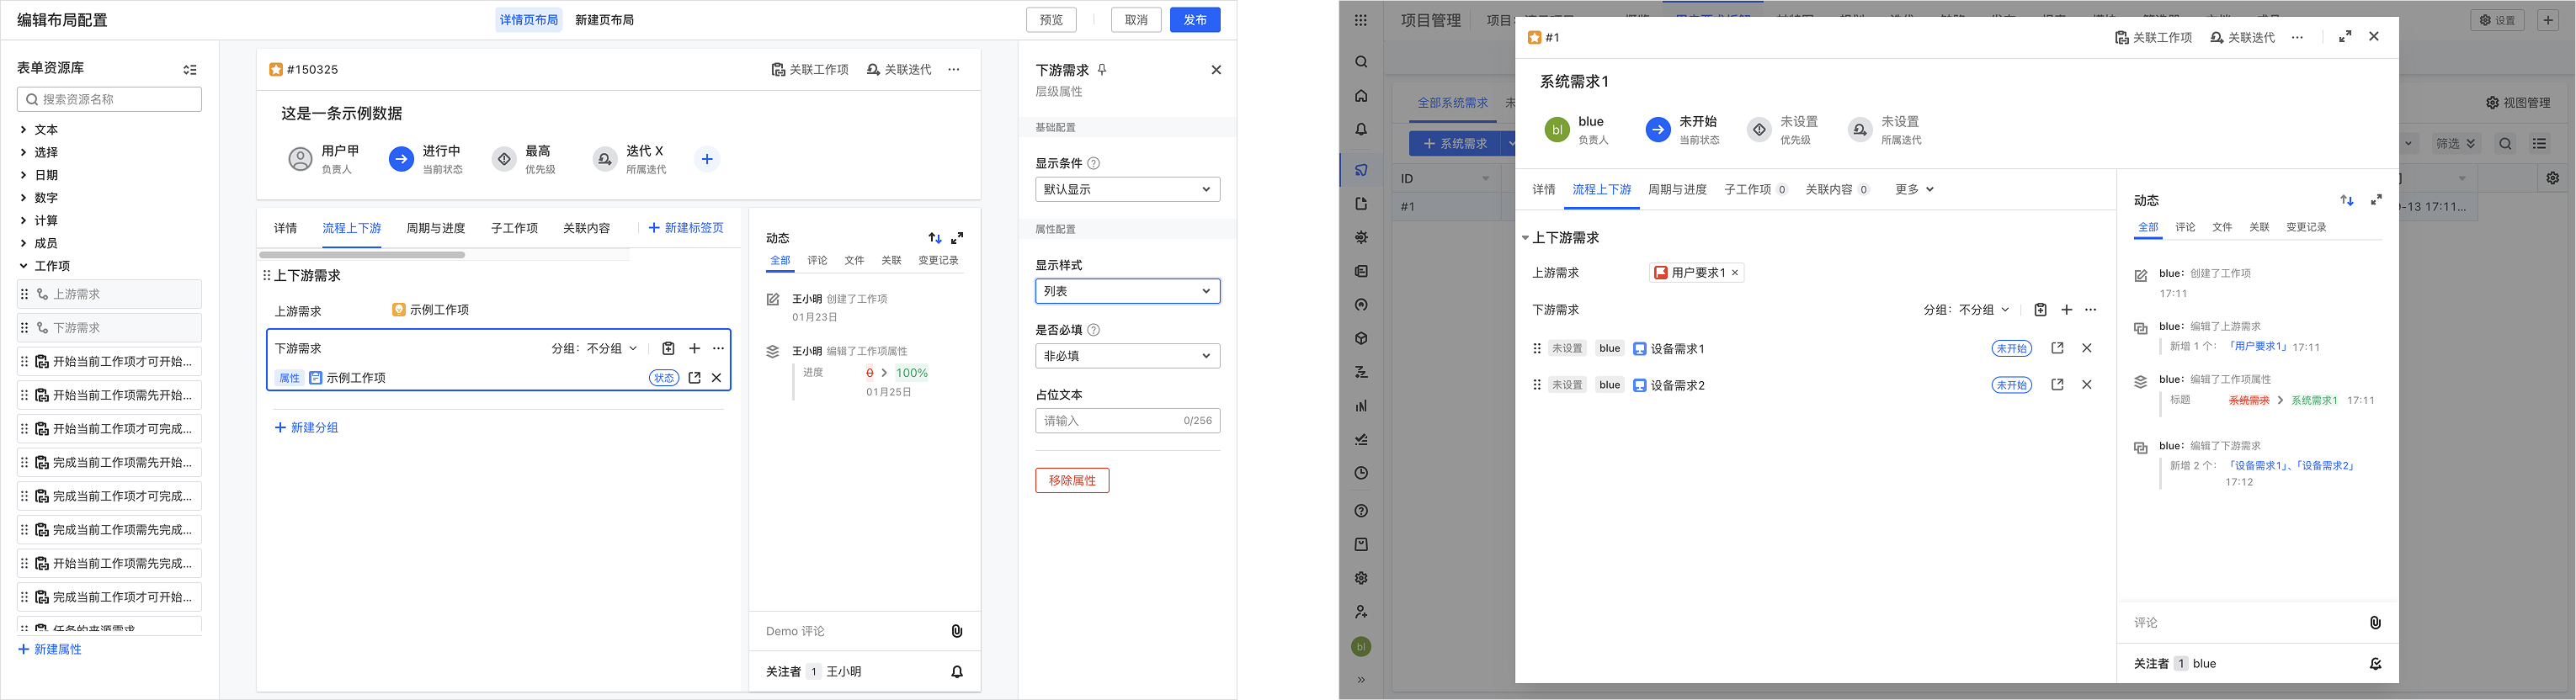Click 视图管理 in the 项目管理 background page
Screen dimensions: 2576x700
2518,103
